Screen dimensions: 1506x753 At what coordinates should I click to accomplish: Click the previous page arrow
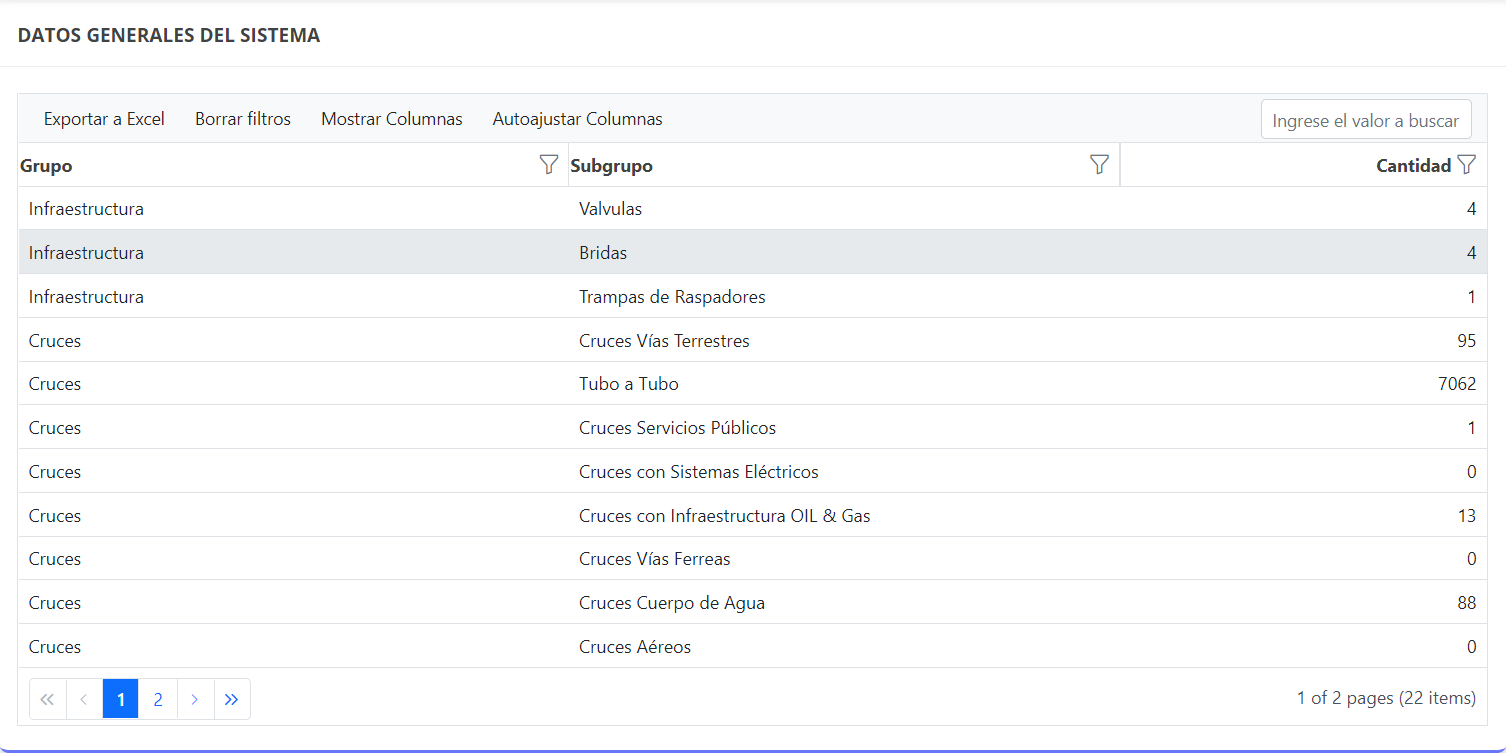(84, 699)
